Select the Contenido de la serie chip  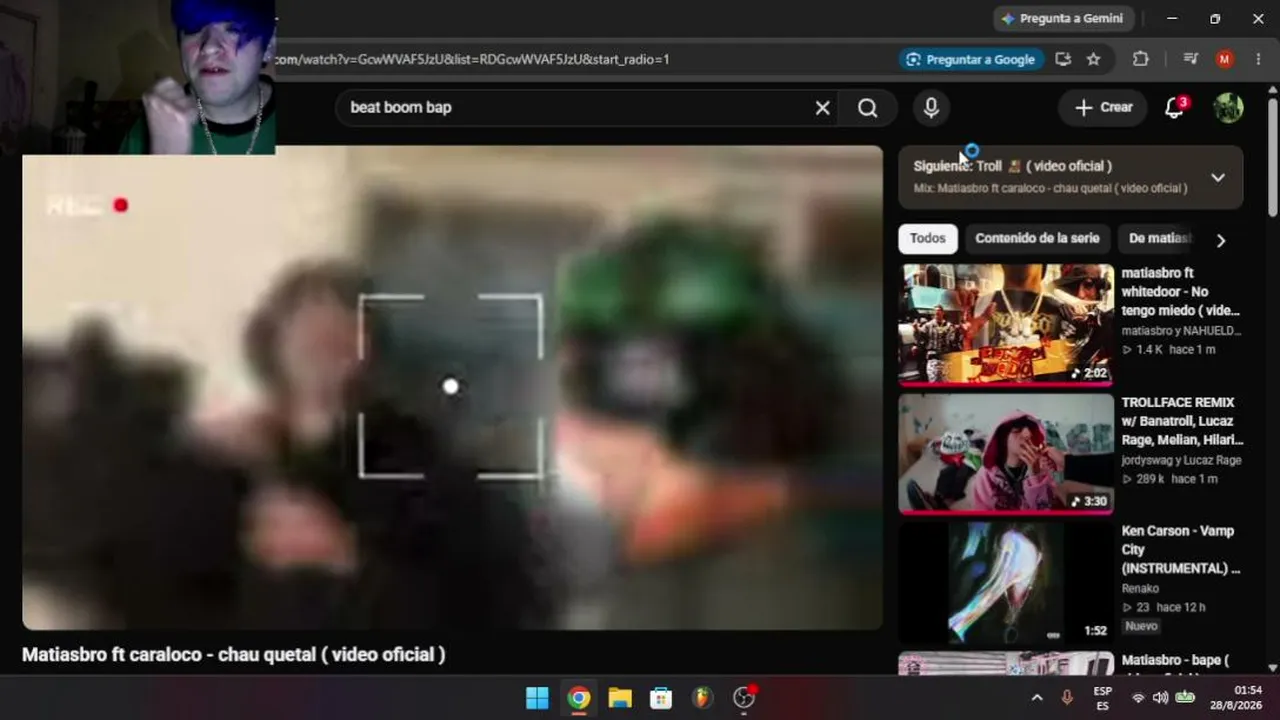[1037, 239]
